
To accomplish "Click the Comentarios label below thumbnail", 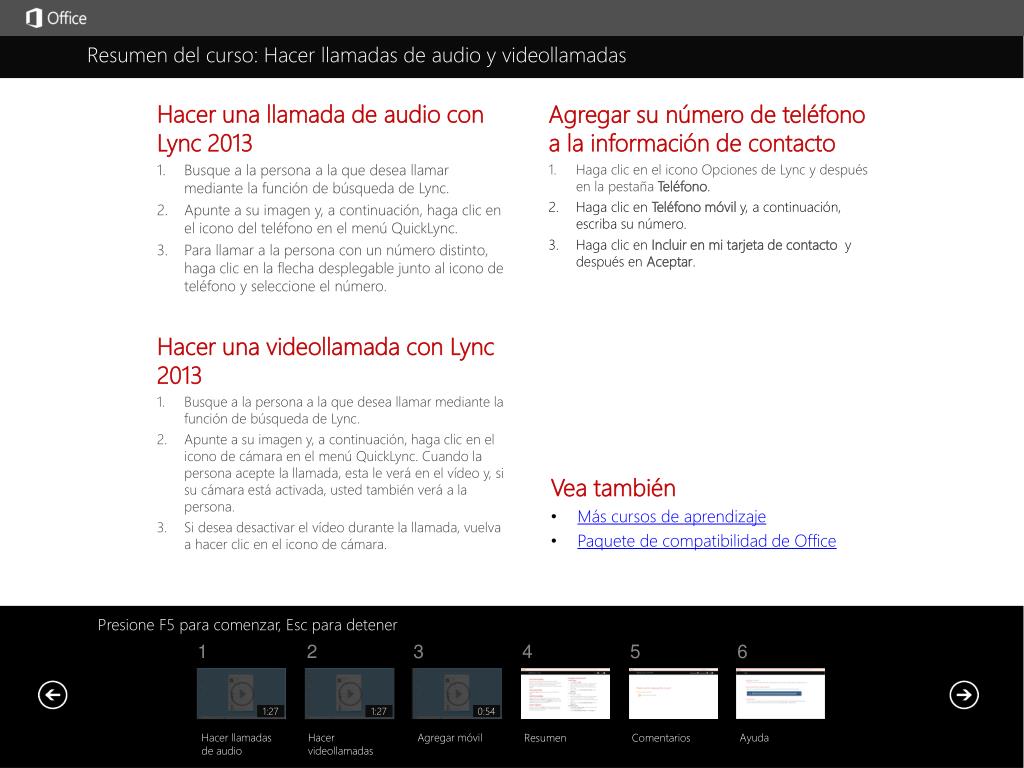I will point(661,738).
